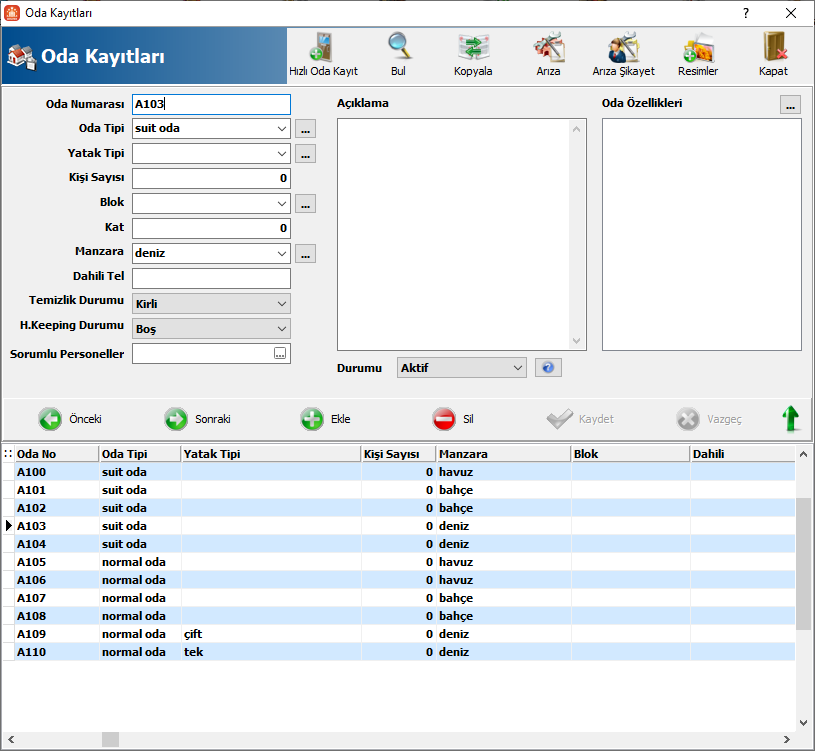Click the Oda Özellikleri ellipsis button
Viewport: 815px width, 751px height.
click(790, 104)
